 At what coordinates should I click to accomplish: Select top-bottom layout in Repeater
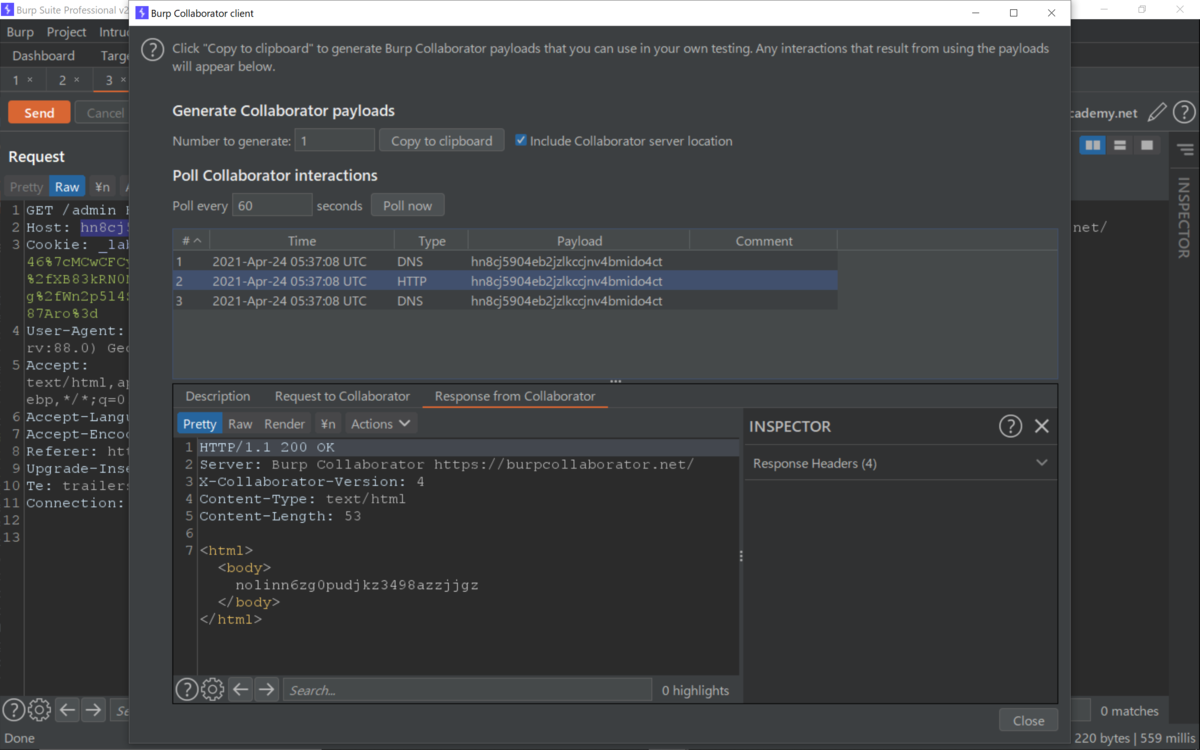click(1120, 146)
